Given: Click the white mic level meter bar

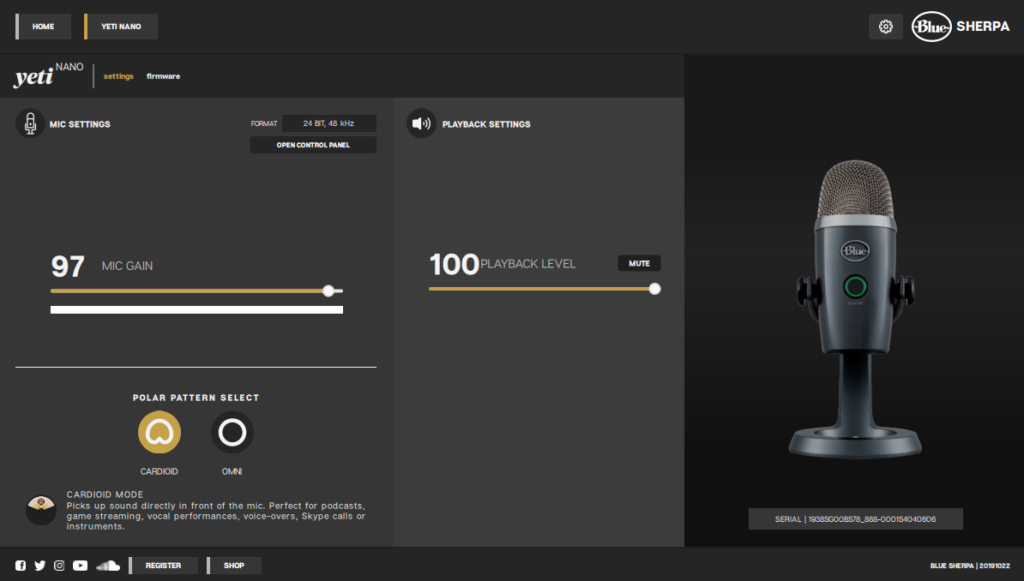Looking at the screenshot, I should 197,310.
